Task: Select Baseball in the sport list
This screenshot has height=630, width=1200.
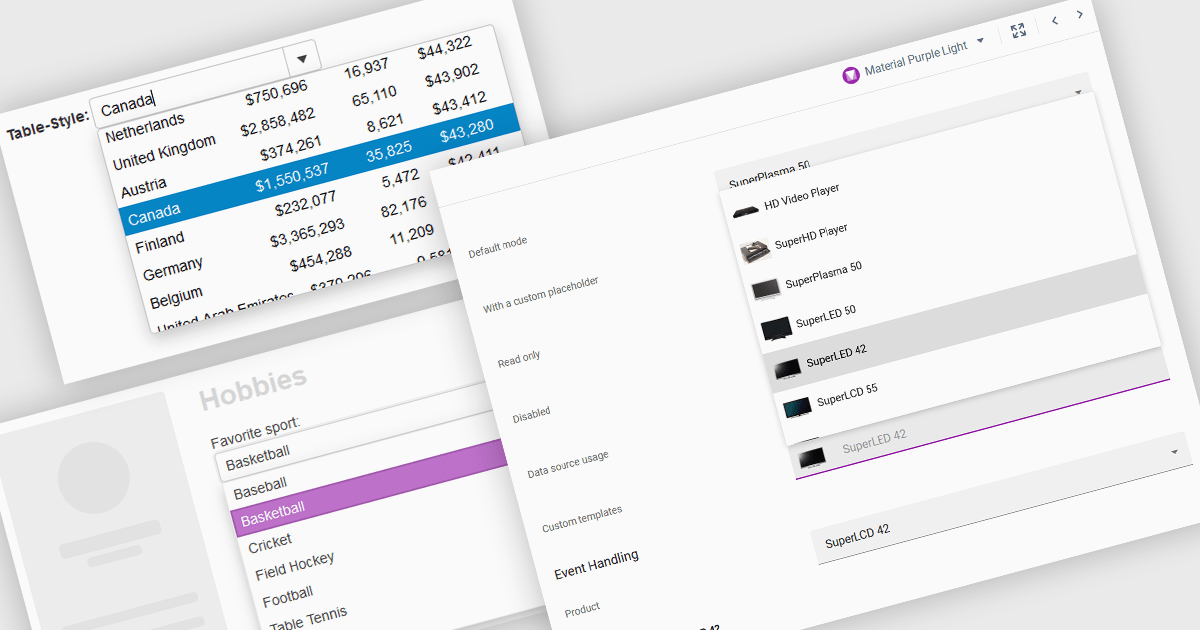Action: coord(260,489)
